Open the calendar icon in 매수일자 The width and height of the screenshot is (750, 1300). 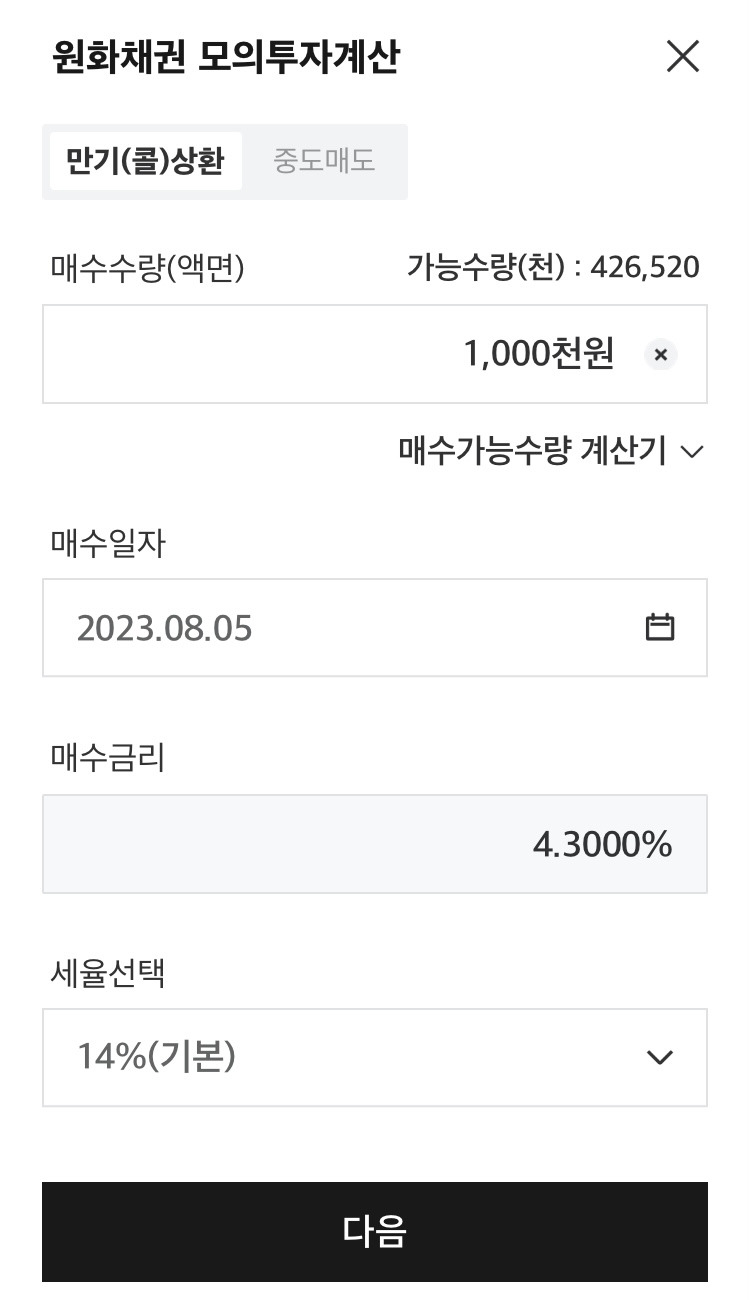pos(660,627)
